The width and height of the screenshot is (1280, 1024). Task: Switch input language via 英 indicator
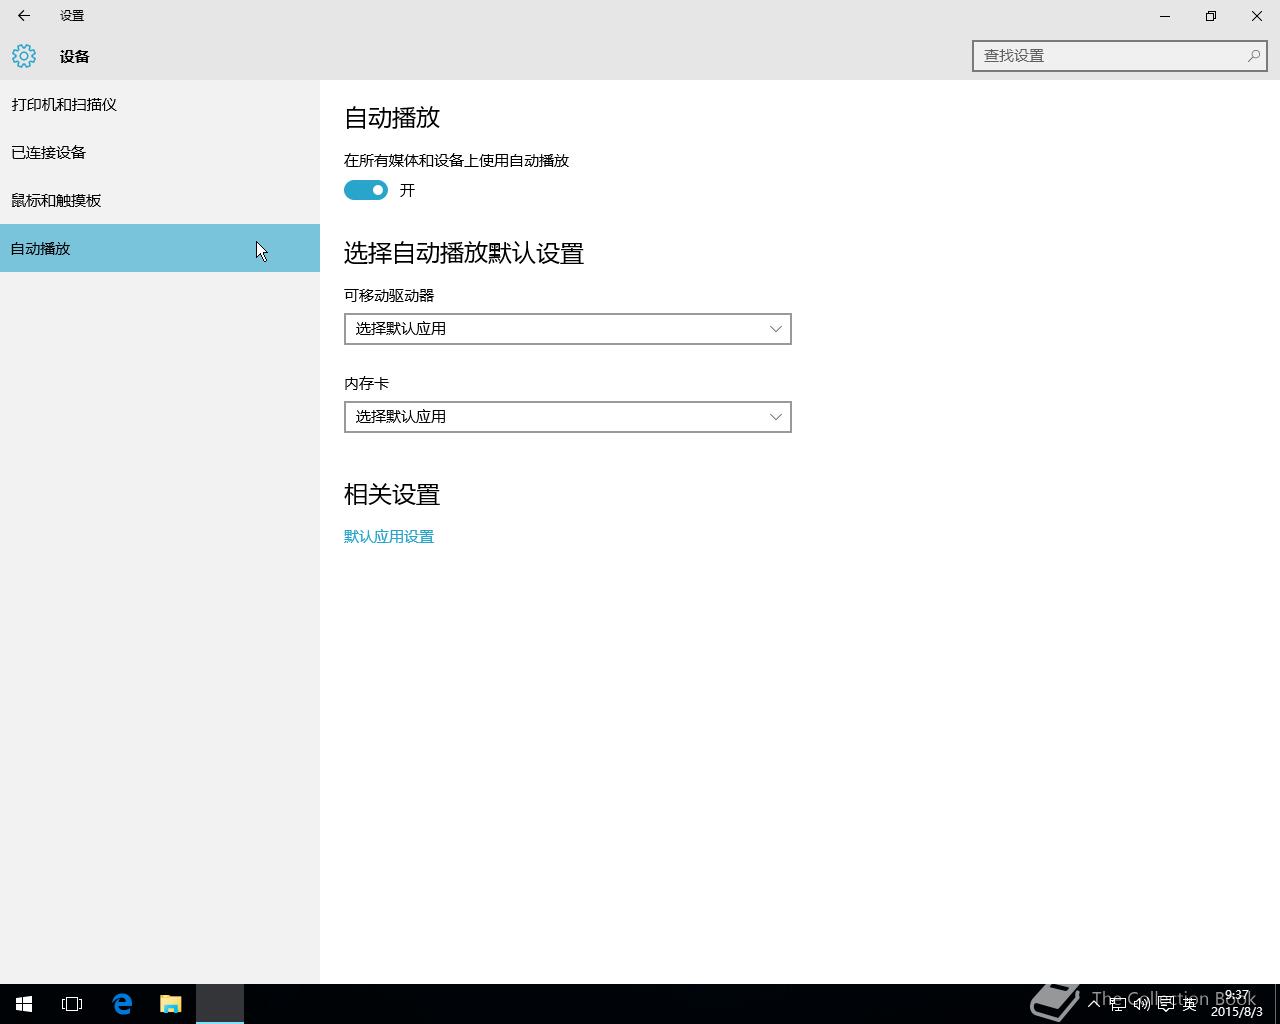[x=1190, y=1004]
